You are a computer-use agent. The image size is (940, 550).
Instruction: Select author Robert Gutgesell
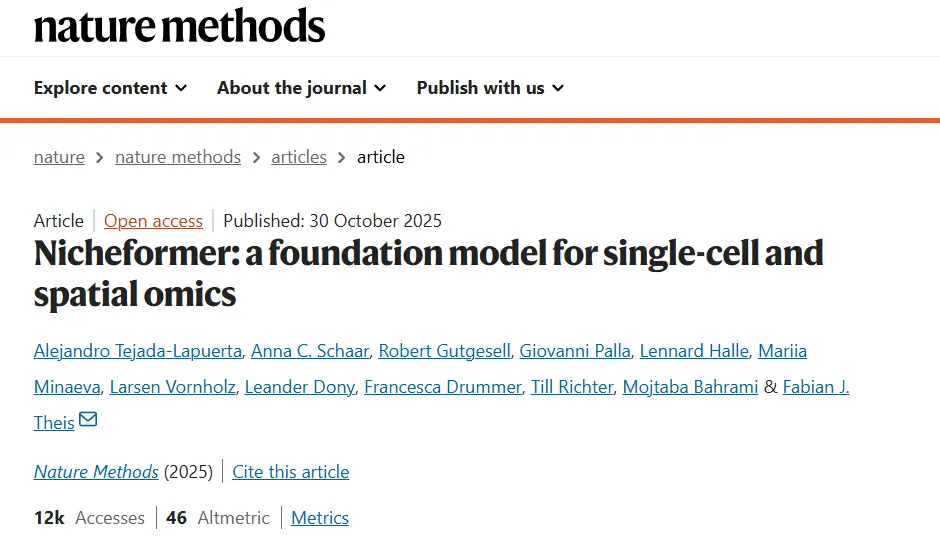click(x=445, y=351)
